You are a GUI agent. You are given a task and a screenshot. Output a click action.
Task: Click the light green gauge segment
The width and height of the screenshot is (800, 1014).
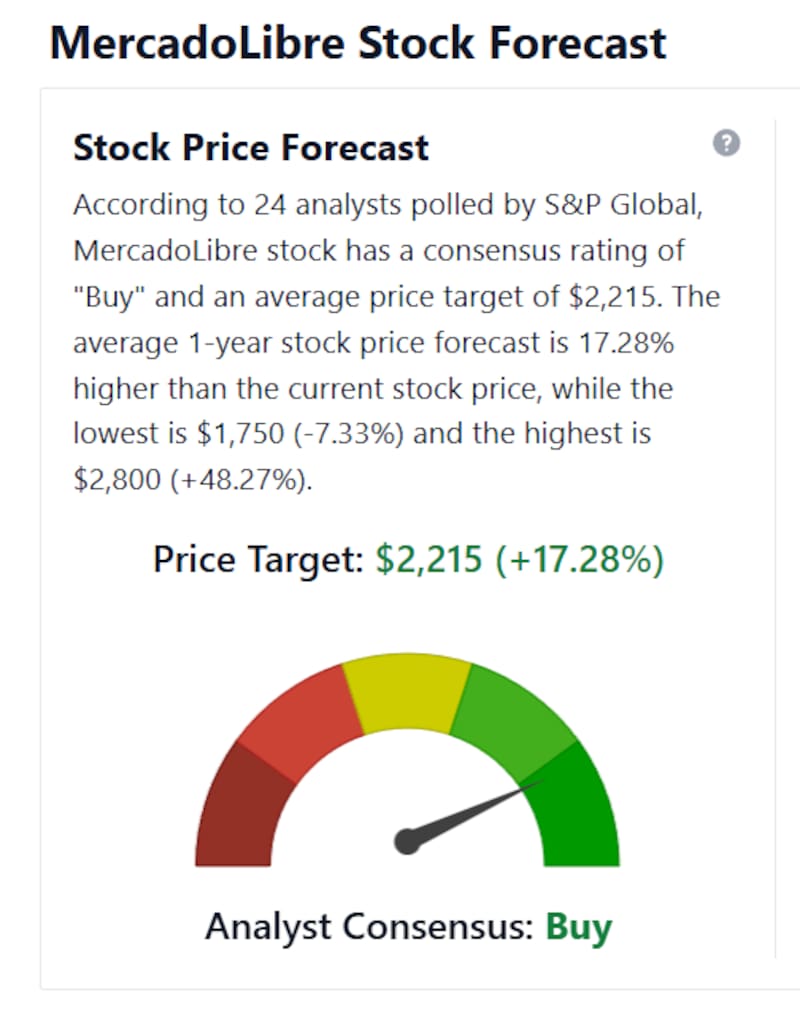pyautogui.click(x=512, y=718)
